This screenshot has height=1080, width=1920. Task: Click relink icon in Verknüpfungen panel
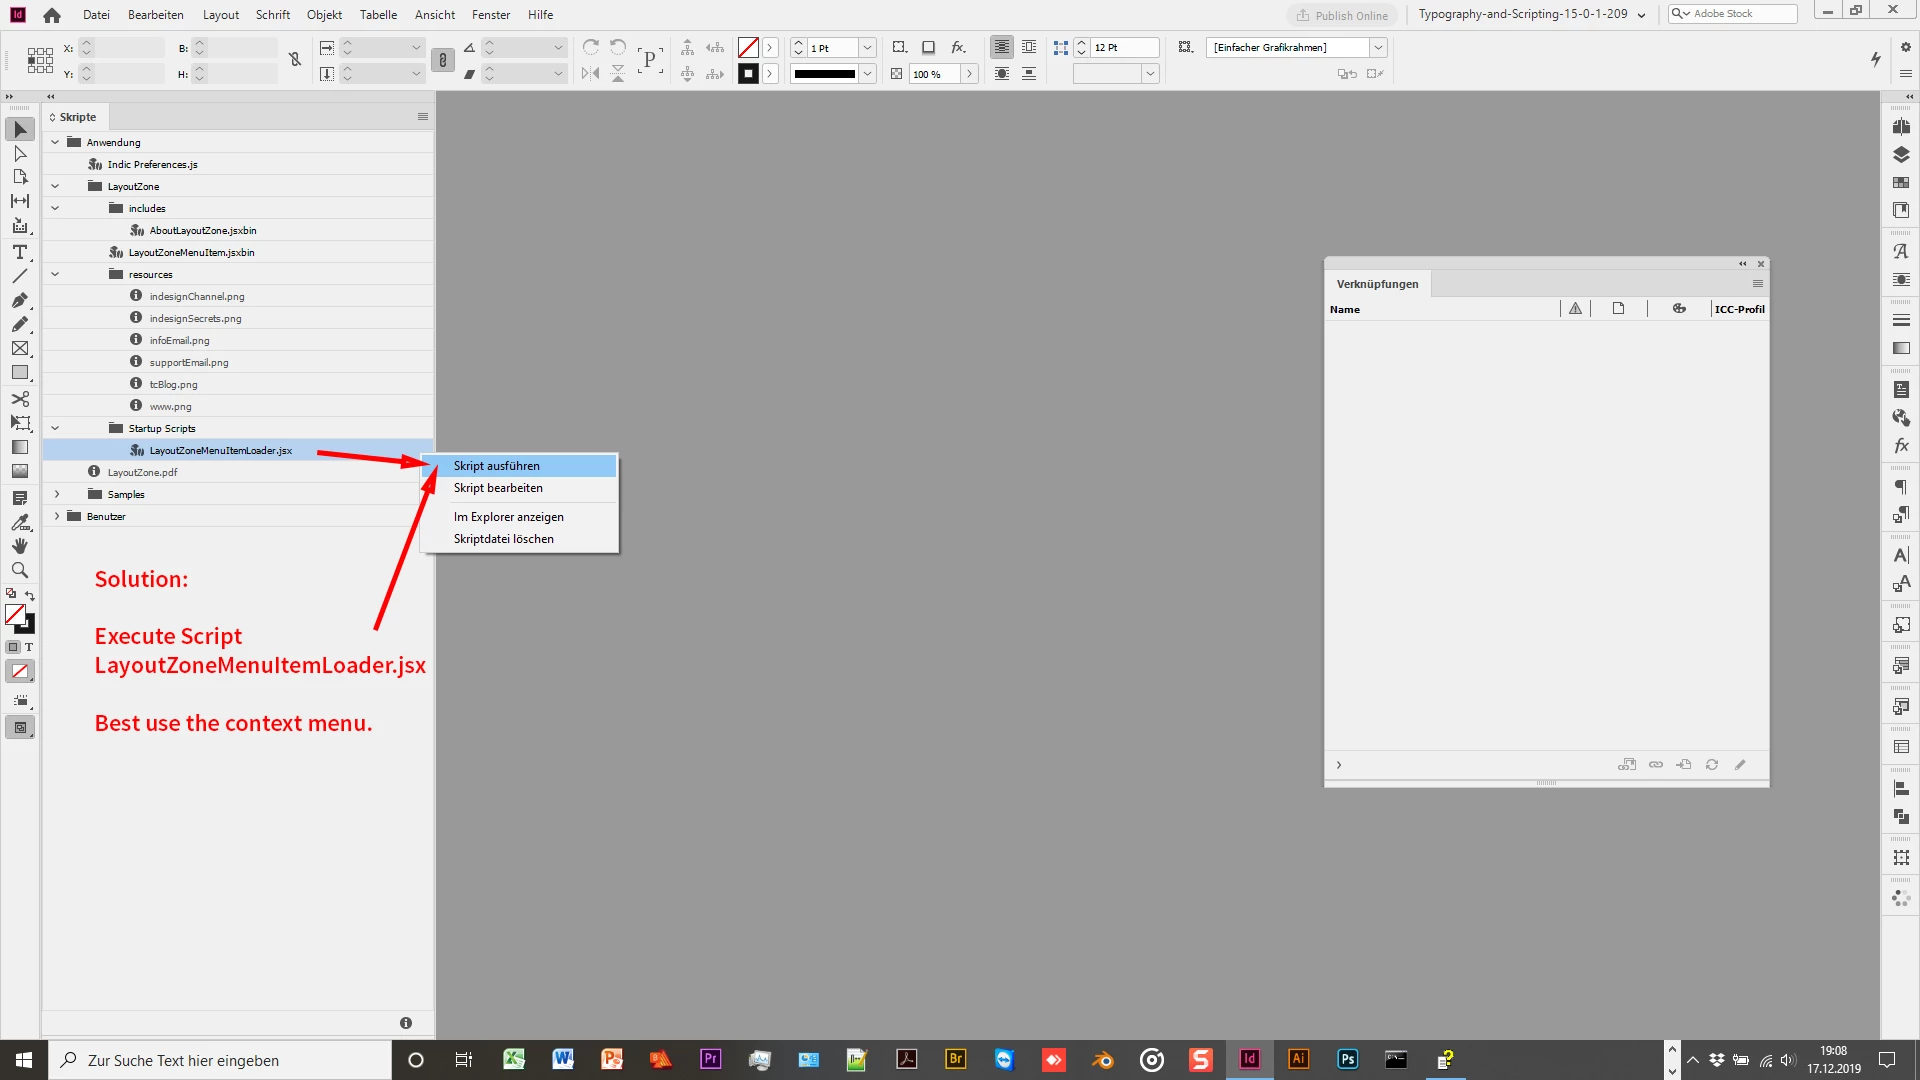[x=1656, y=765]
